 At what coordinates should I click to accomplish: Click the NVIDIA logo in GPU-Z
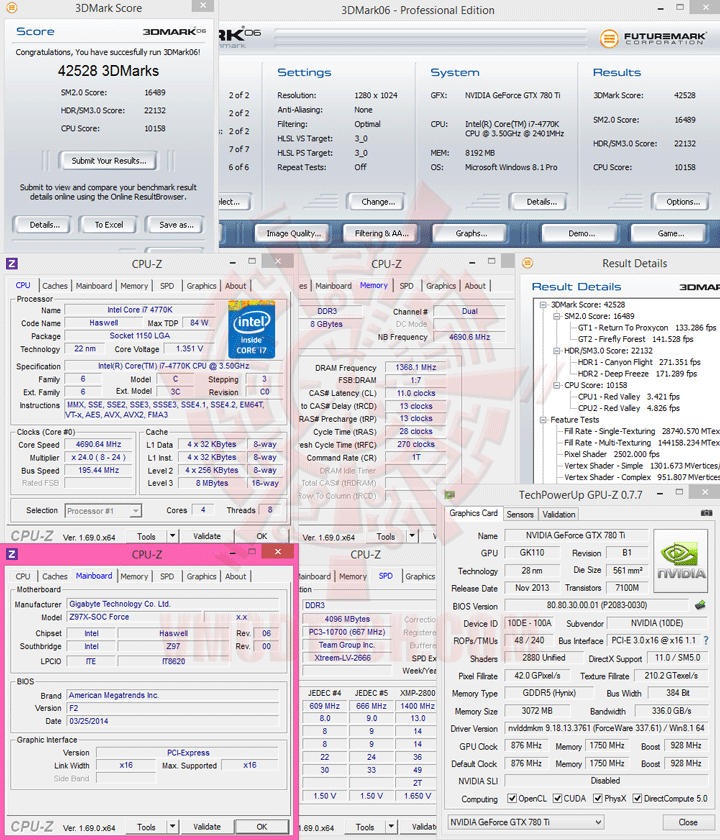pyautogui.click(x=680, y=560)
